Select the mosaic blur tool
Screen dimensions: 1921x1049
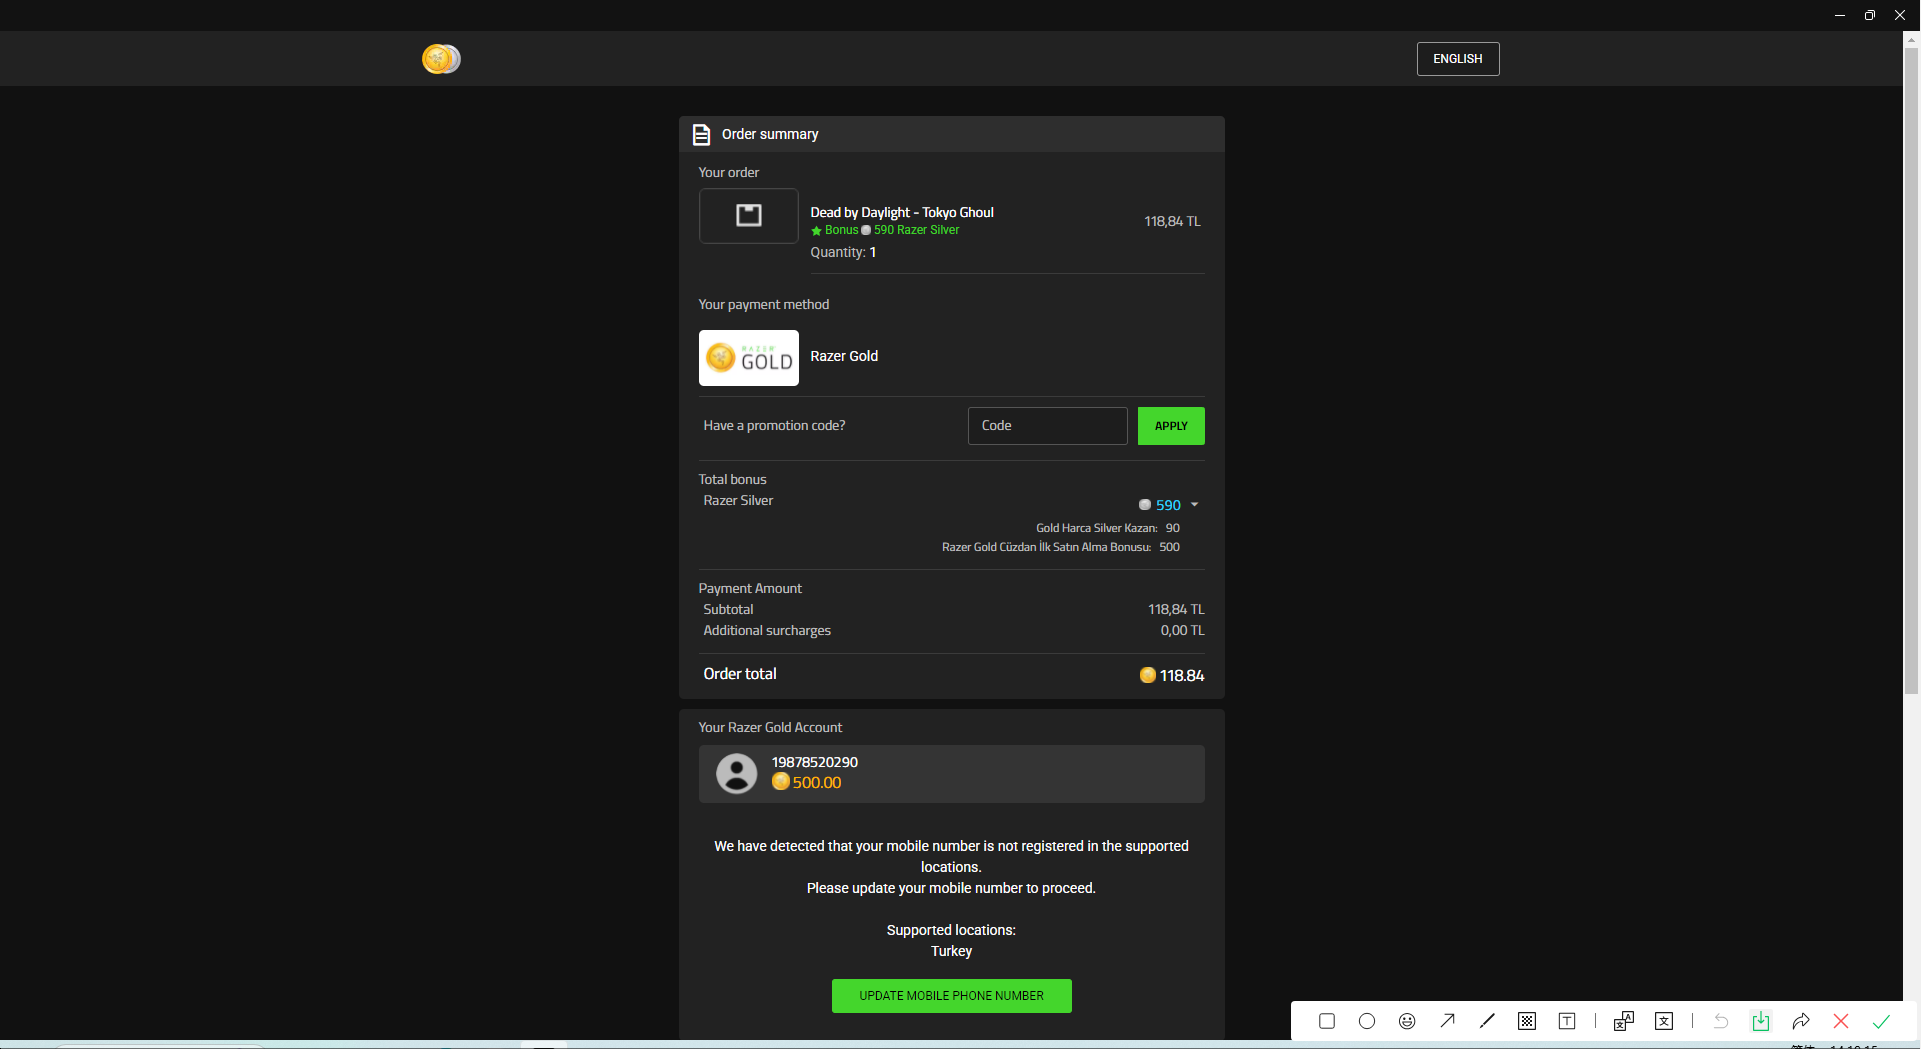pyautogui.click(x=1527, y=1021)
